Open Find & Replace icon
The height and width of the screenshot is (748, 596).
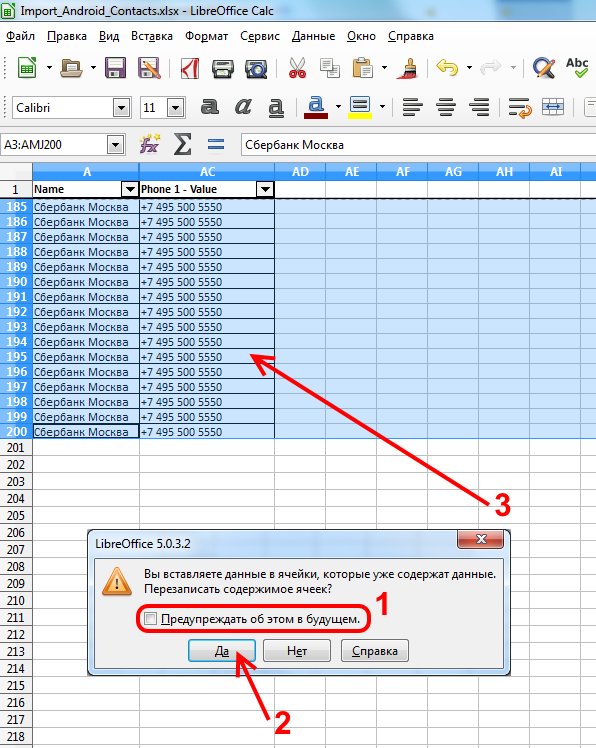point(544,68)
